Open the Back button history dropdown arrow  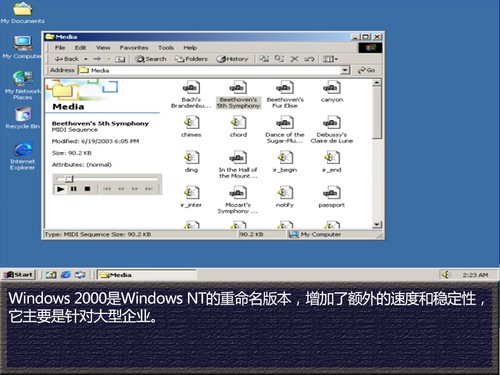pyautogui.click(x=86, y=59)
